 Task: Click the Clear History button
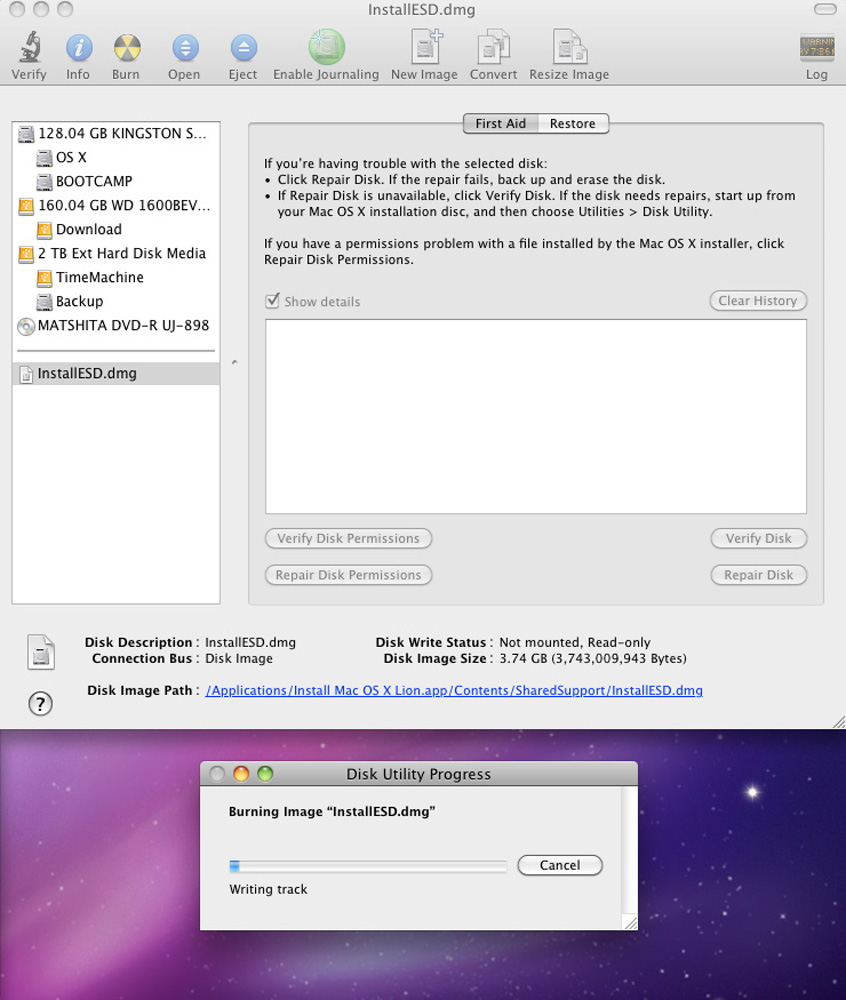click(757, 301)
